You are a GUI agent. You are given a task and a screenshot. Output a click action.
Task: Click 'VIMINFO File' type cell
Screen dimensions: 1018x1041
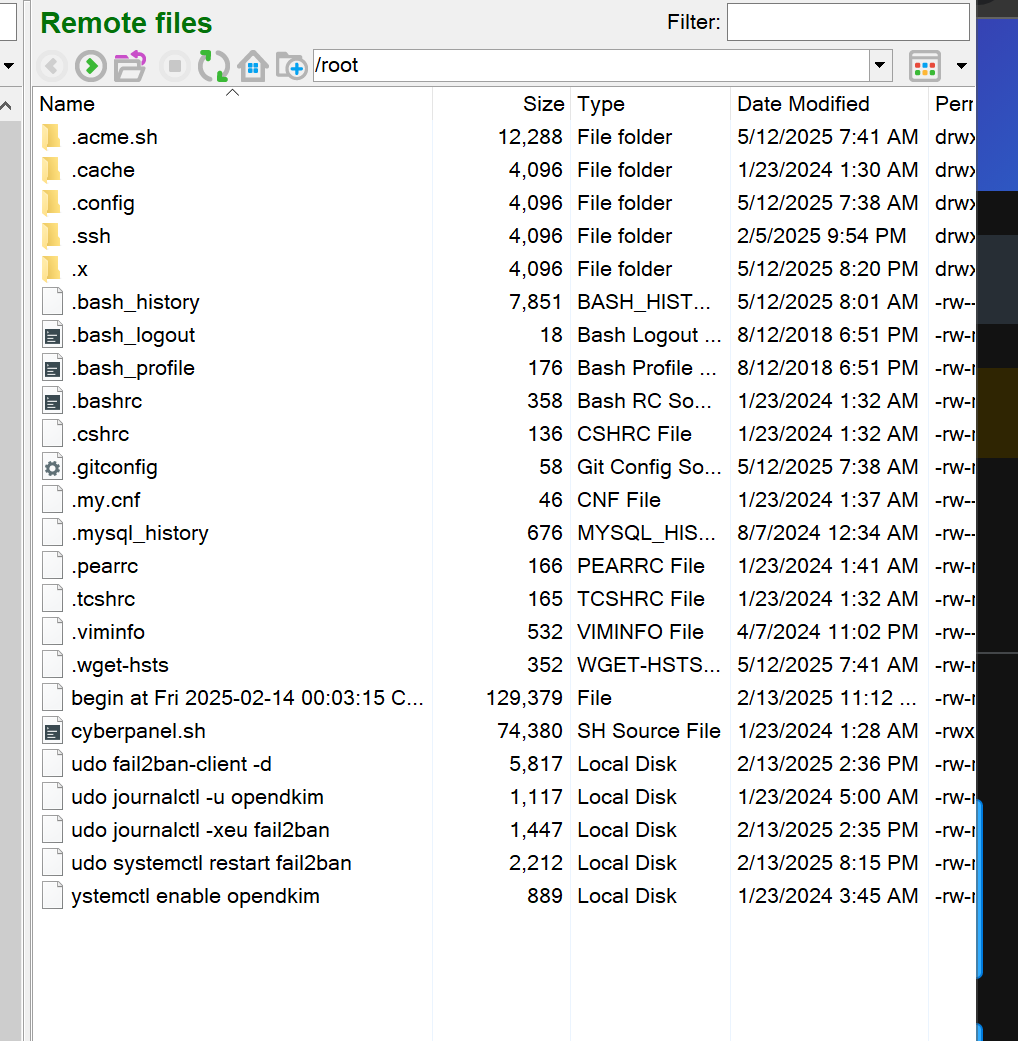(x=640, y=632)
